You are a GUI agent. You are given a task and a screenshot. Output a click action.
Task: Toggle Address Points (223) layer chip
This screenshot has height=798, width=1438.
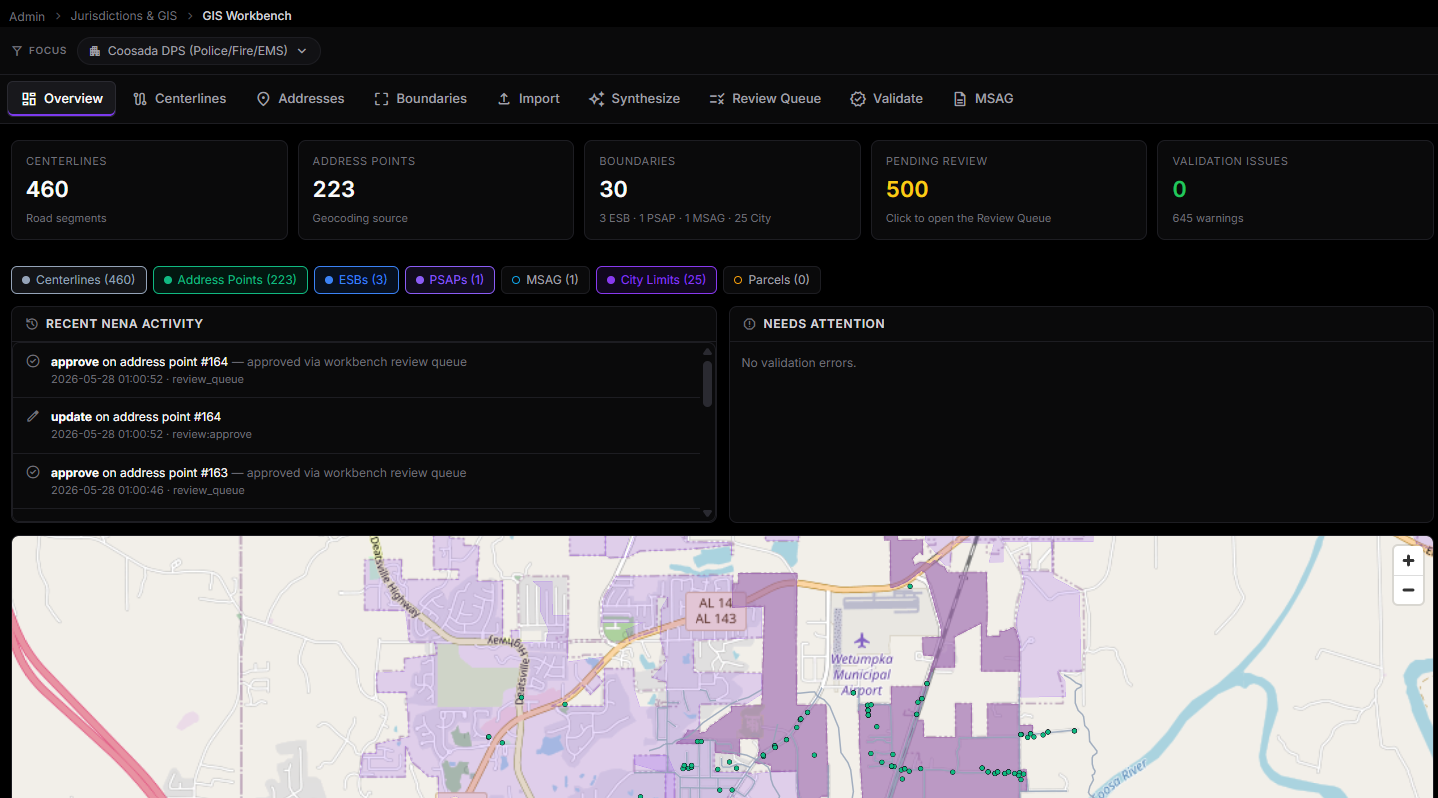230,280
